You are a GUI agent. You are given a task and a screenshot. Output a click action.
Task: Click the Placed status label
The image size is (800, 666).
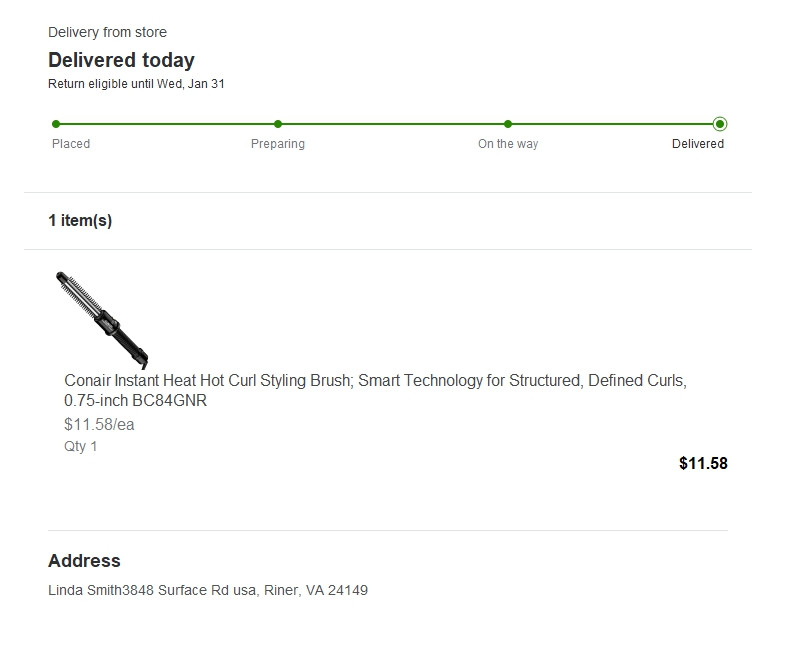coord(71,144)
